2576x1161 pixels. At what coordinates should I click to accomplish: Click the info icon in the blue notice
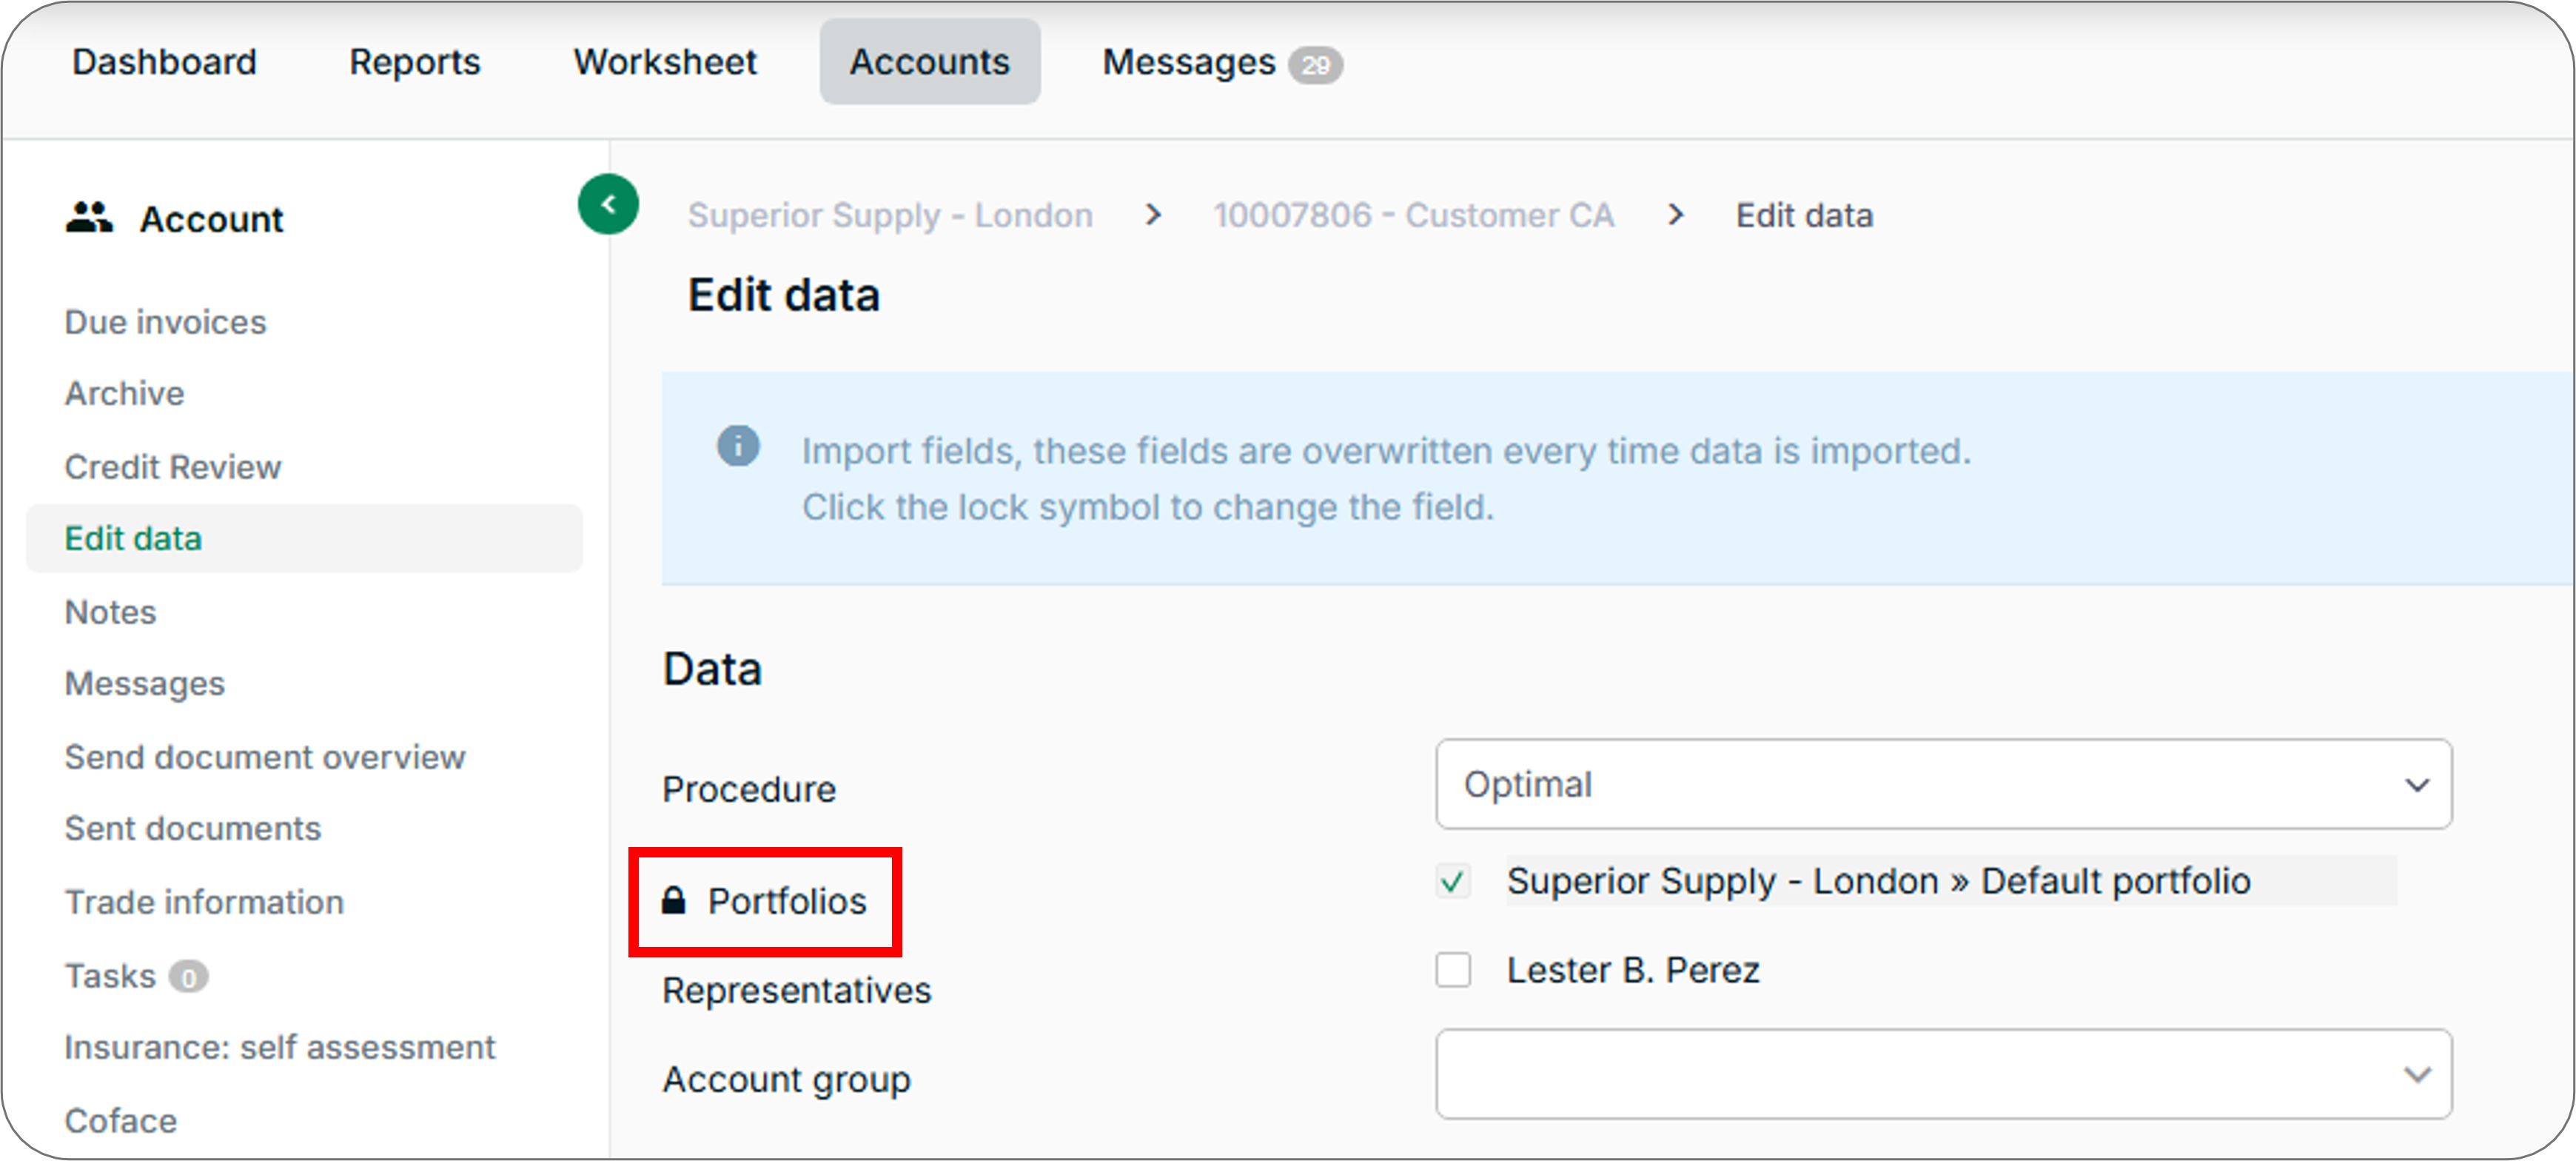[738, 446]
